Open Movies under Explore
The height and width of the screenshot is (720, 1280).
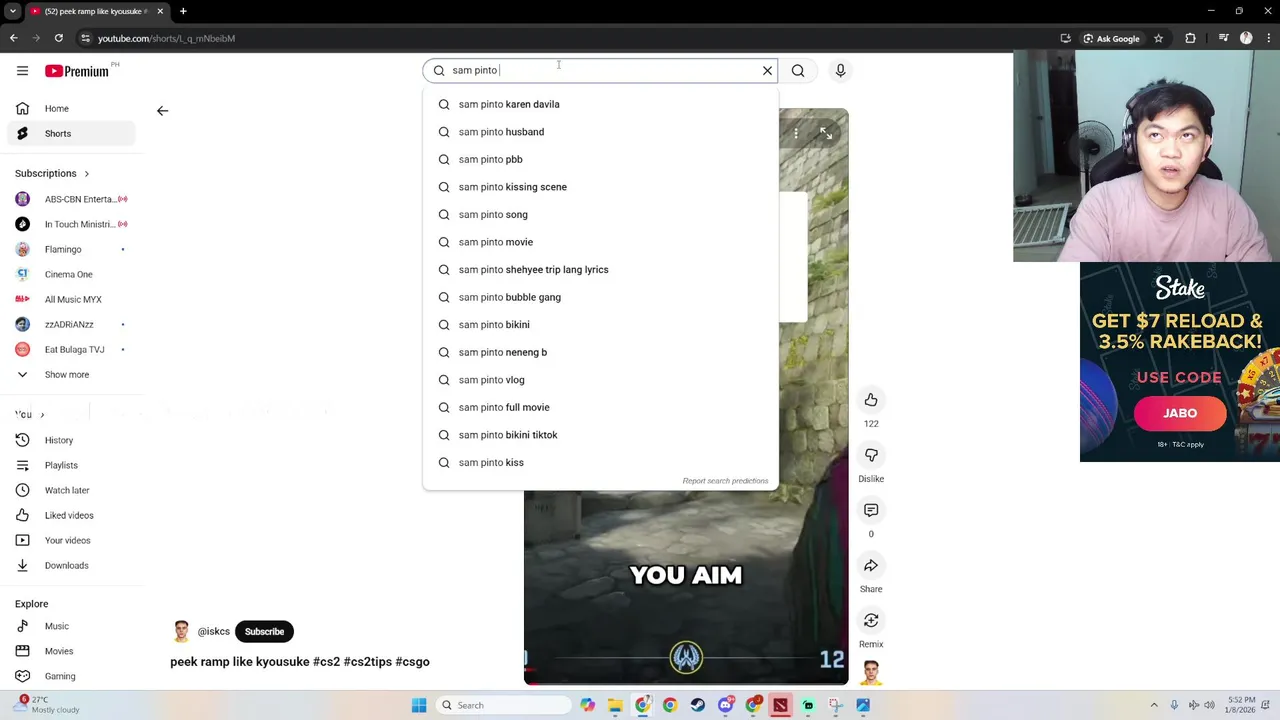pos(71,651)
